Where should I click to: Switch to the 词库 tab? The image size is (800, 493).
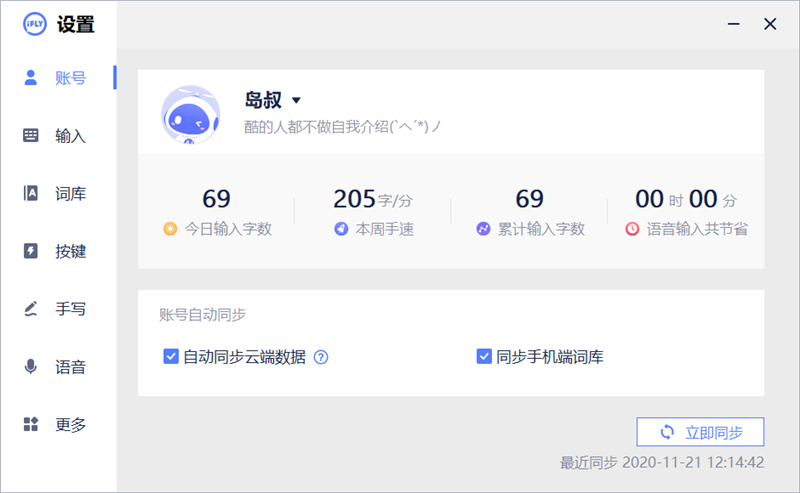[70, 193]
